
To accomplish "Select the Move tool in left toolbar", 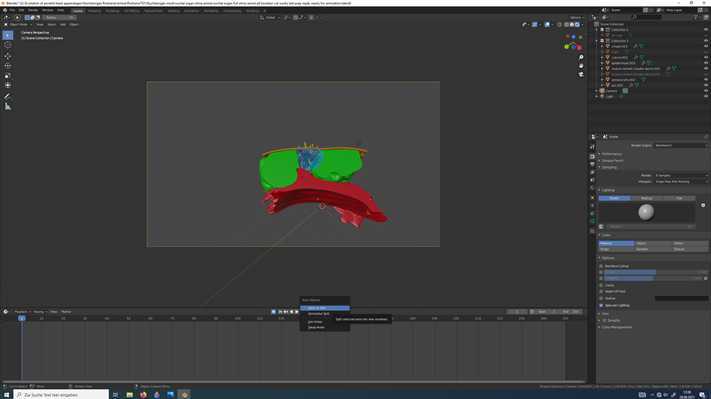I will tap(8, 55).
